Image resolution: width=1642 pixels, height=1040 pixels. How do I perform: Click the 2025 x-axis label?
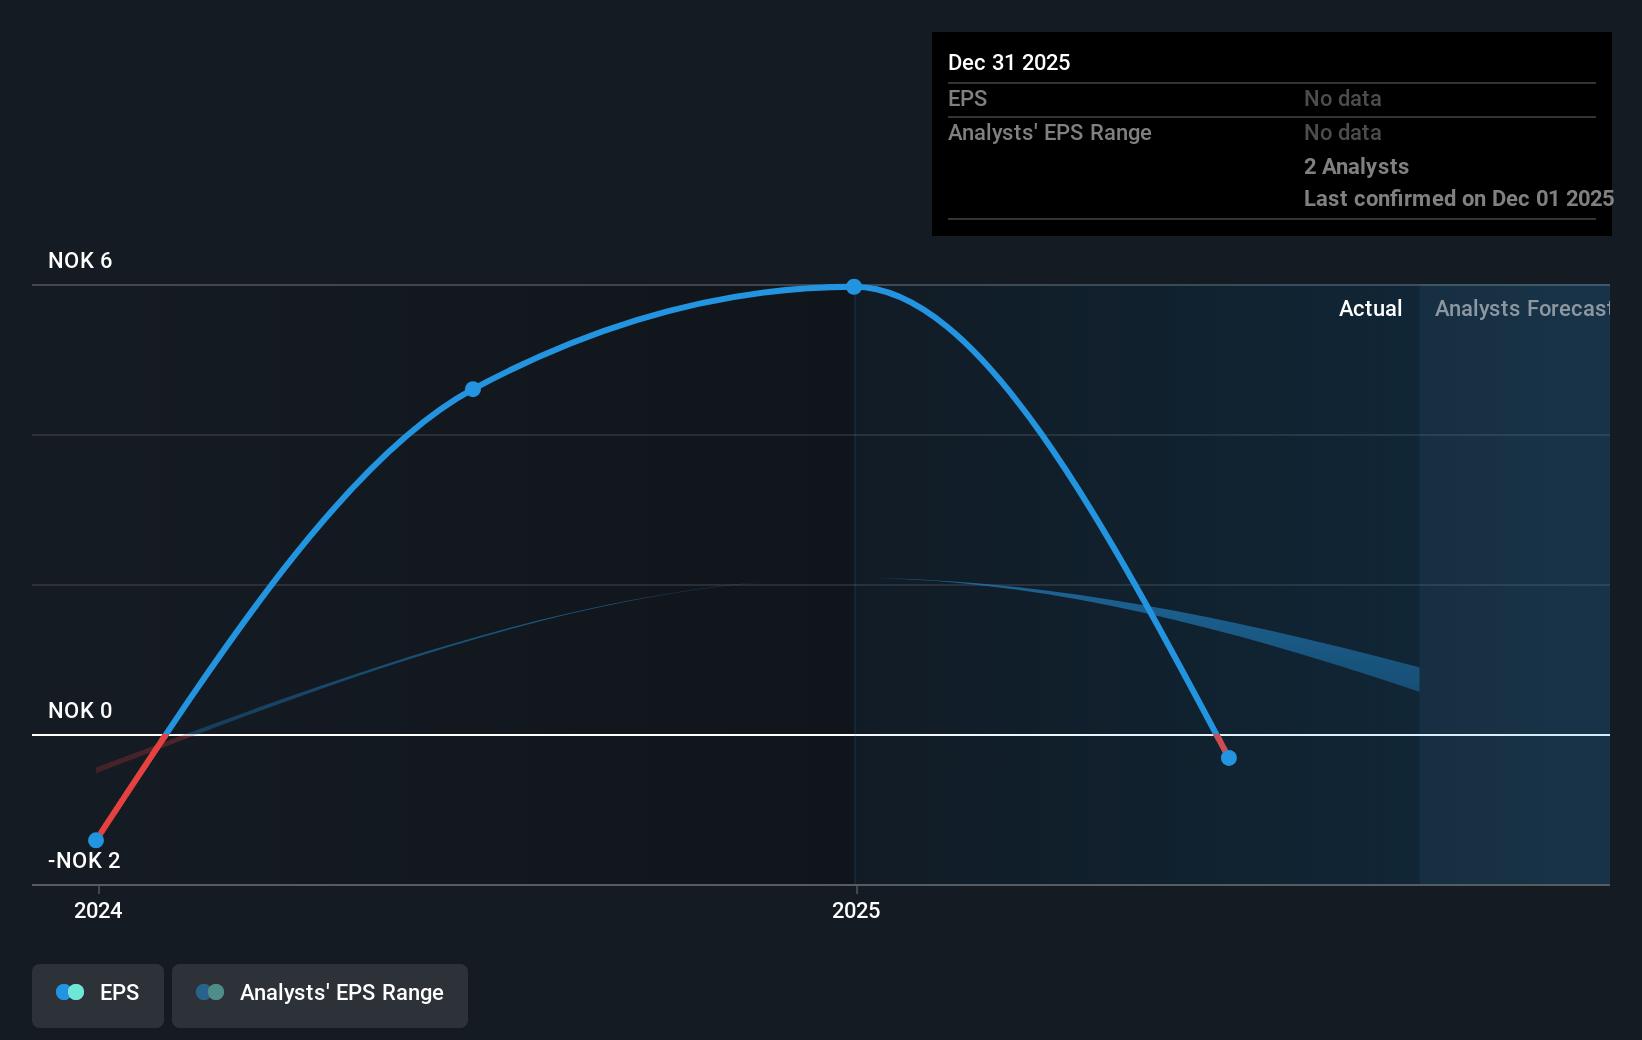pyautogui.click(x=856, y=910)
